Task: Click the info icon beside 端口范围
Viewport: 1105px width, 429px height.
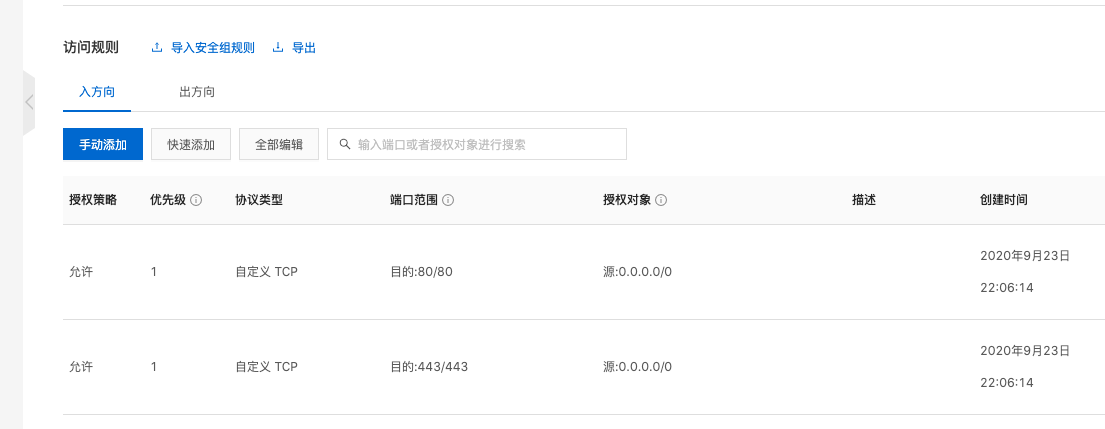Action: [x=448, y=200]
